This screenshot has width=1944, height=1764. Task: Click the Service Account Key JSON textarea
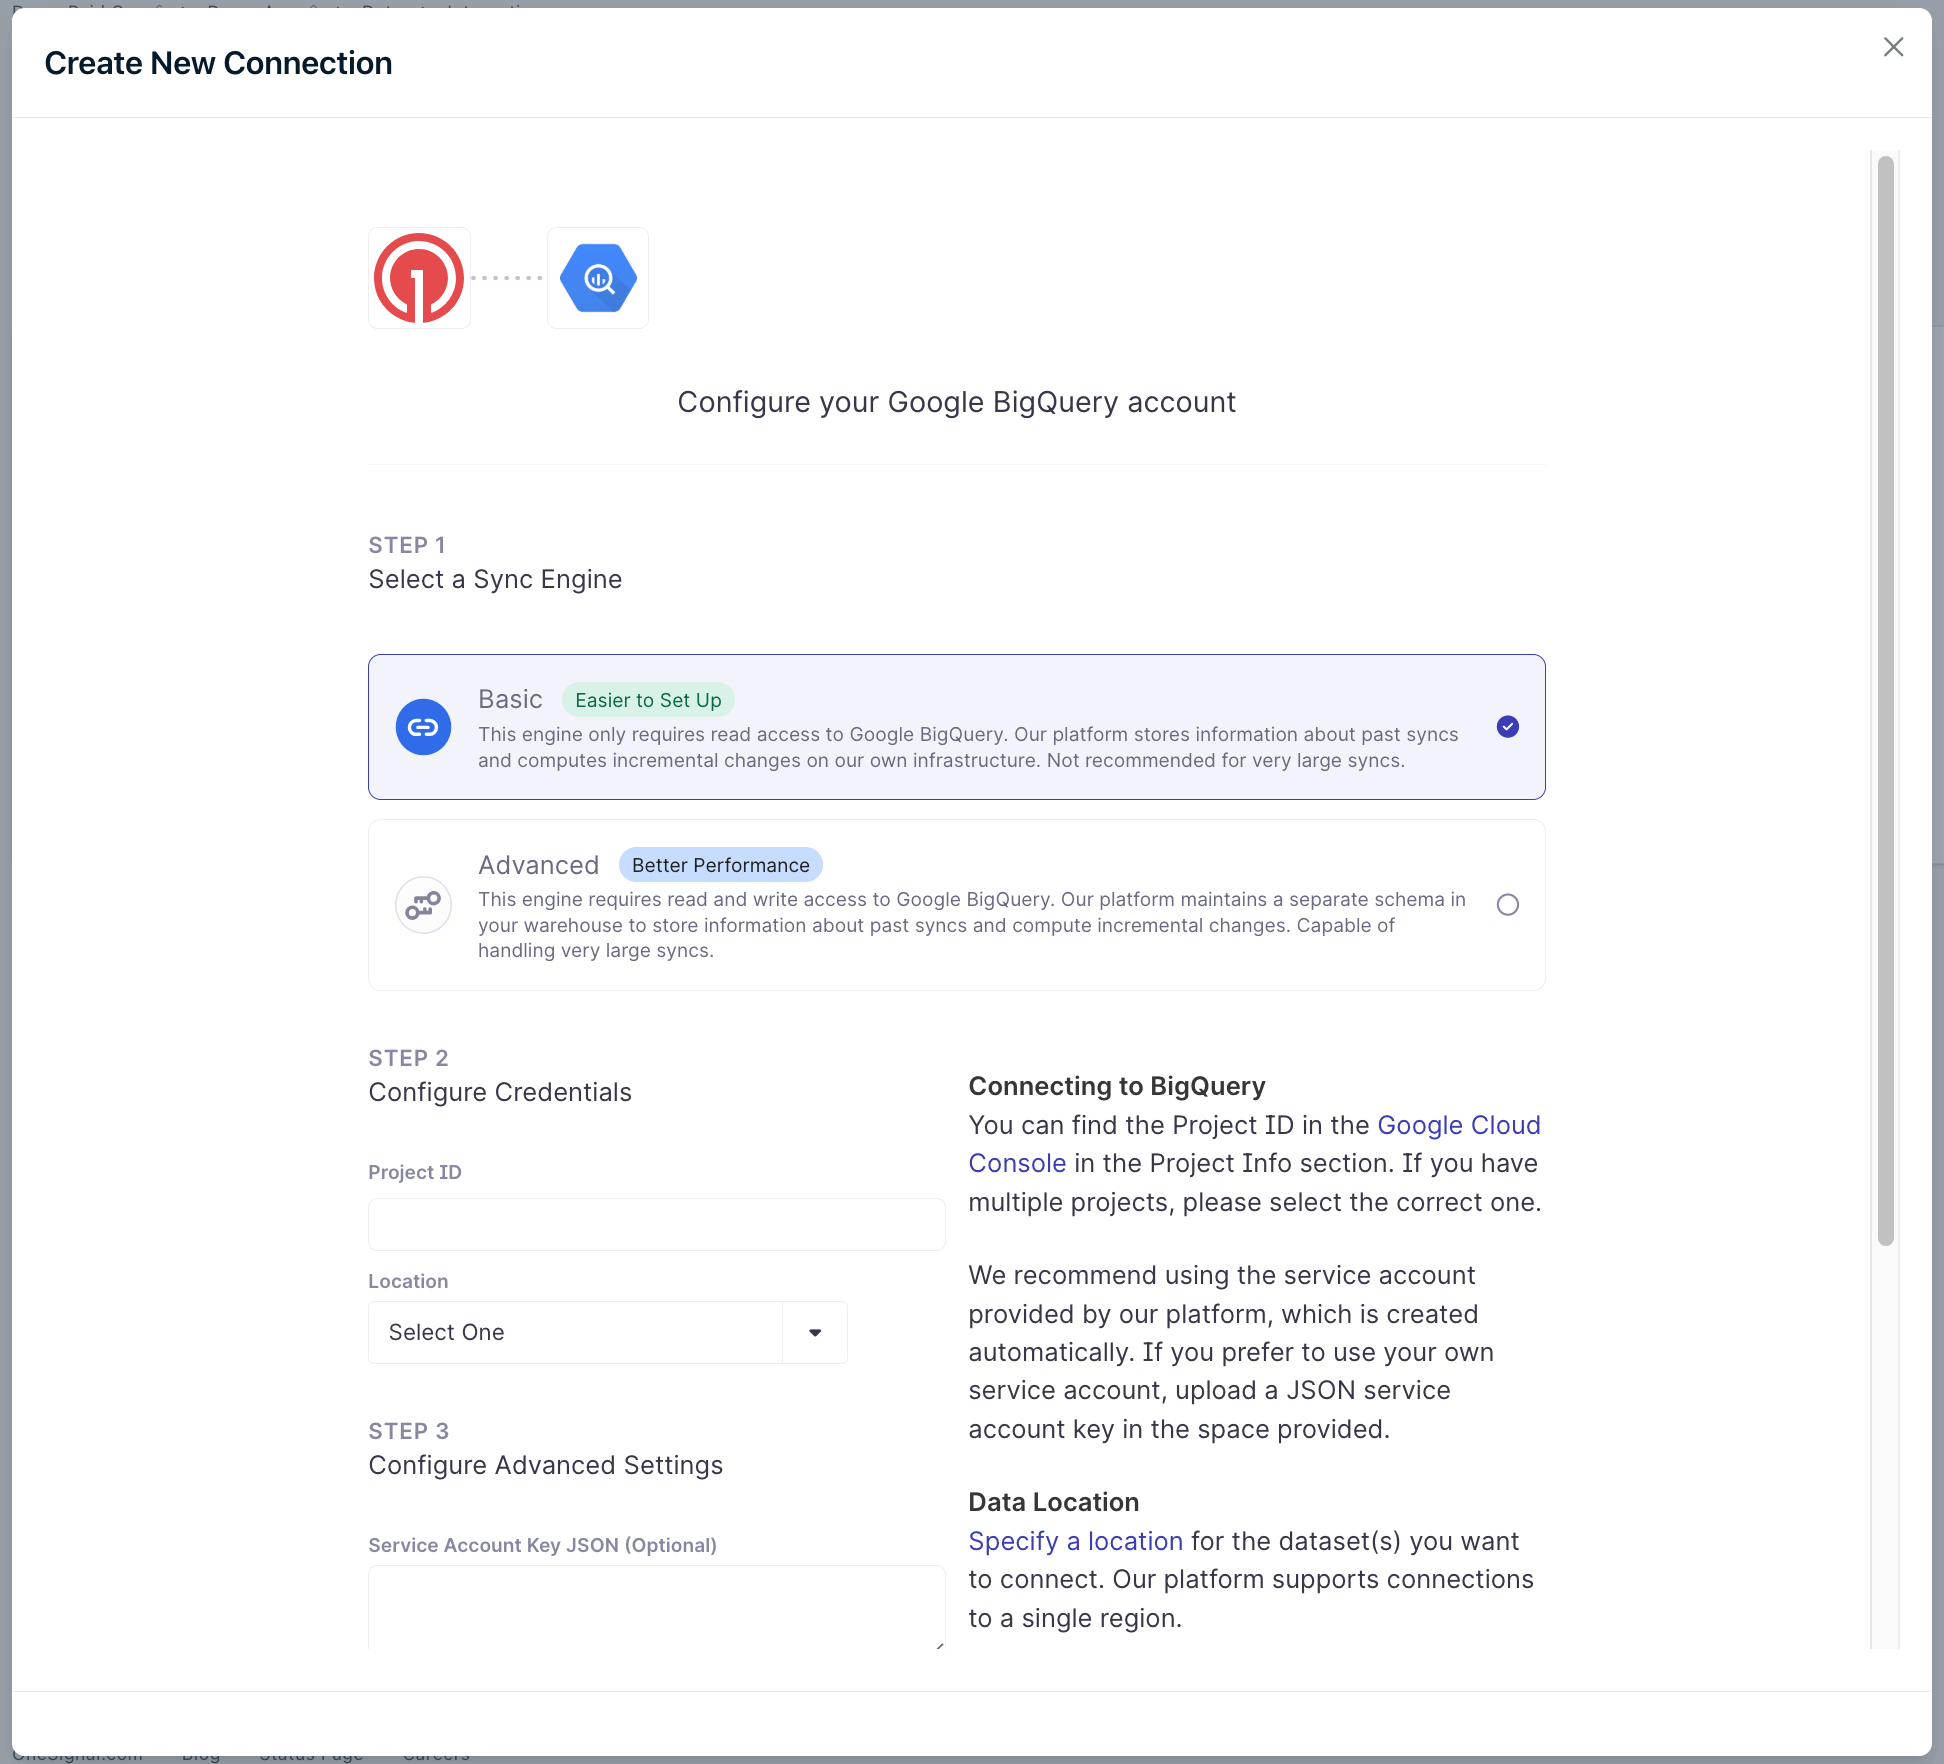coord(656,1606)
